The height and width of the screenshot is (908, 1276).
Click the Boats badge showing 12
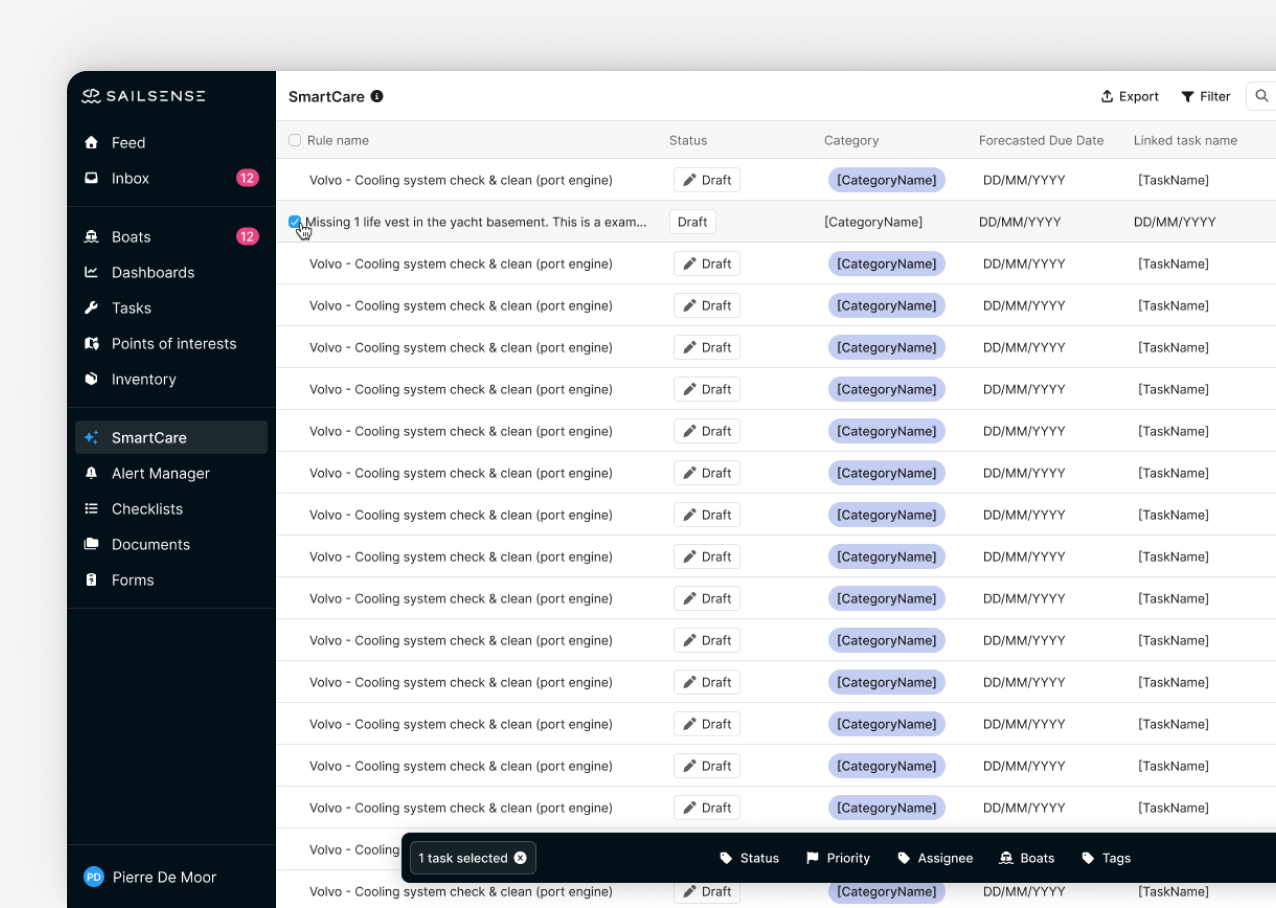click(x=247, y=237)
